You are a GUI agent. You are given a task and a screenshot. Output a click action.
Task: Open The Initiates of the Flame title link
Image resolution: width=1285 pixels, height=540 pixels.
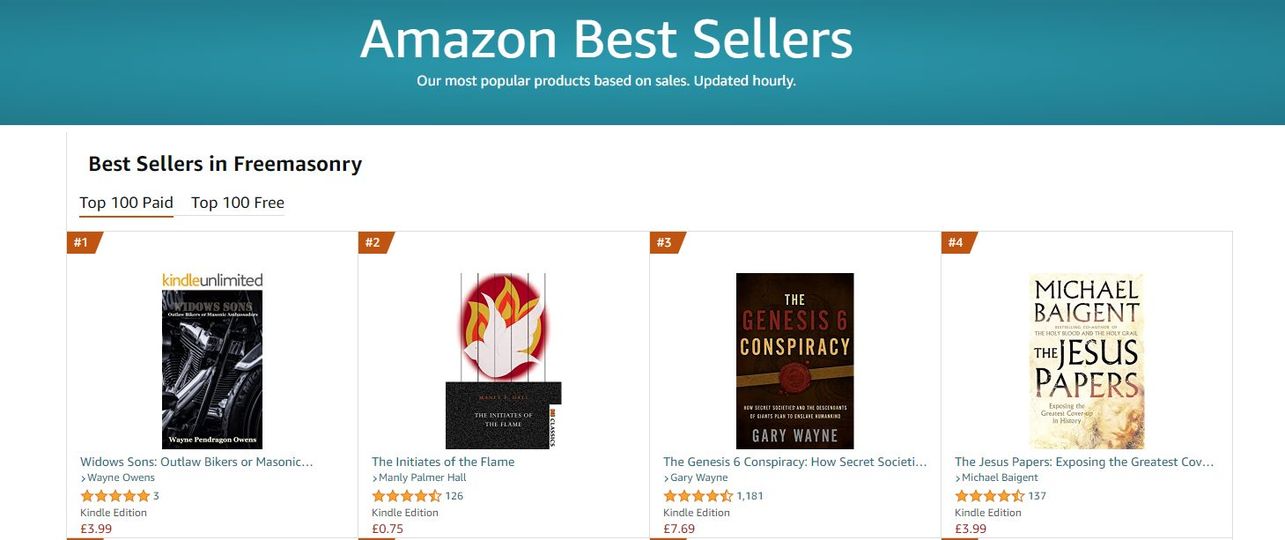click(x=443, y=462)
